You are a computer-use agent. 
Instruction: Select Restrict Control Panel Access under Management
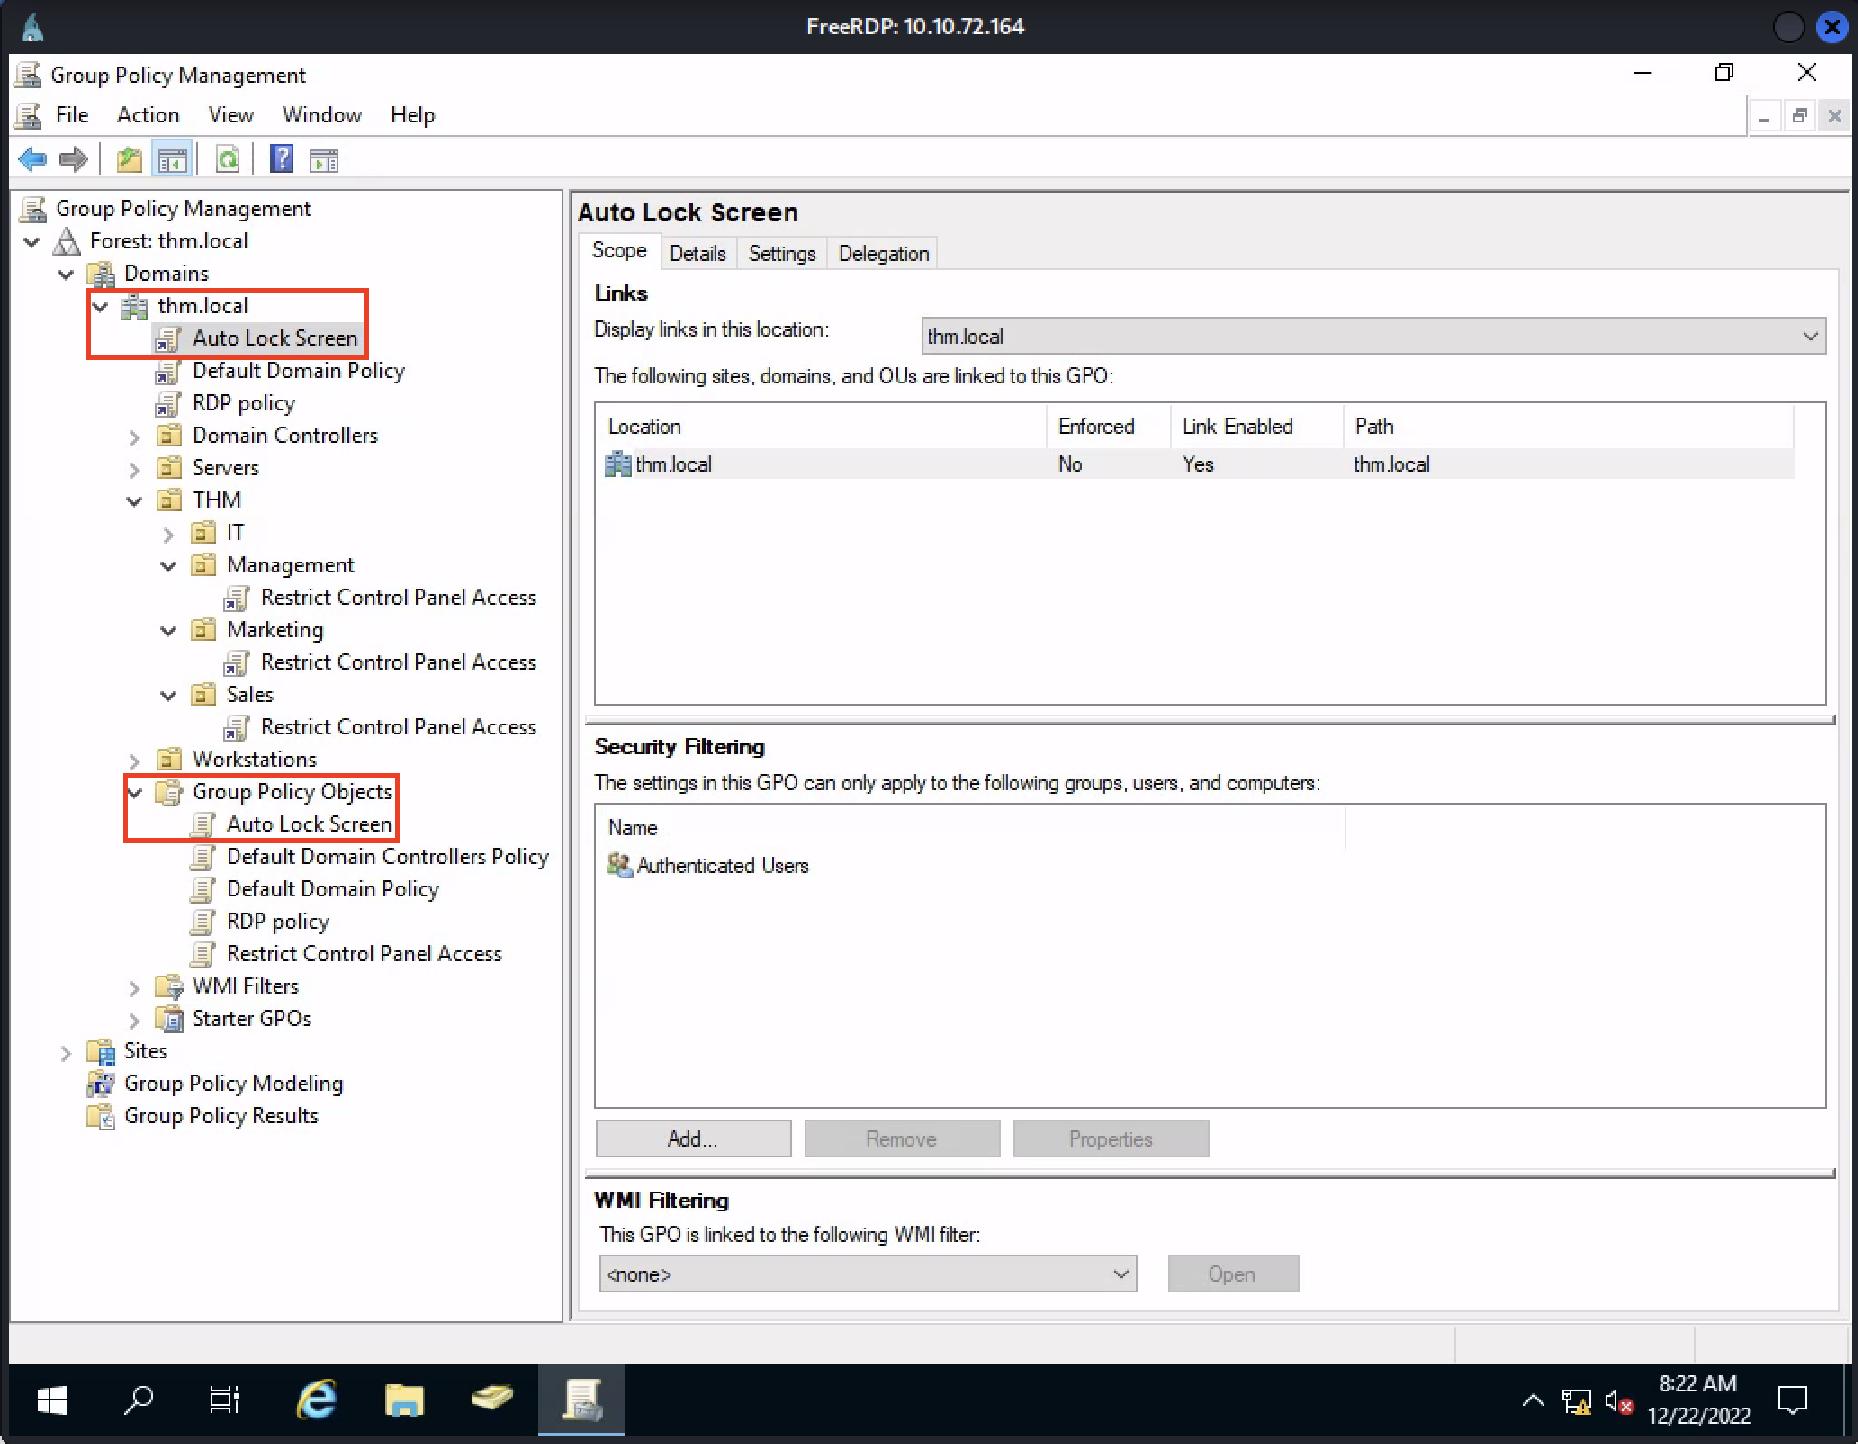click(398, 597)
